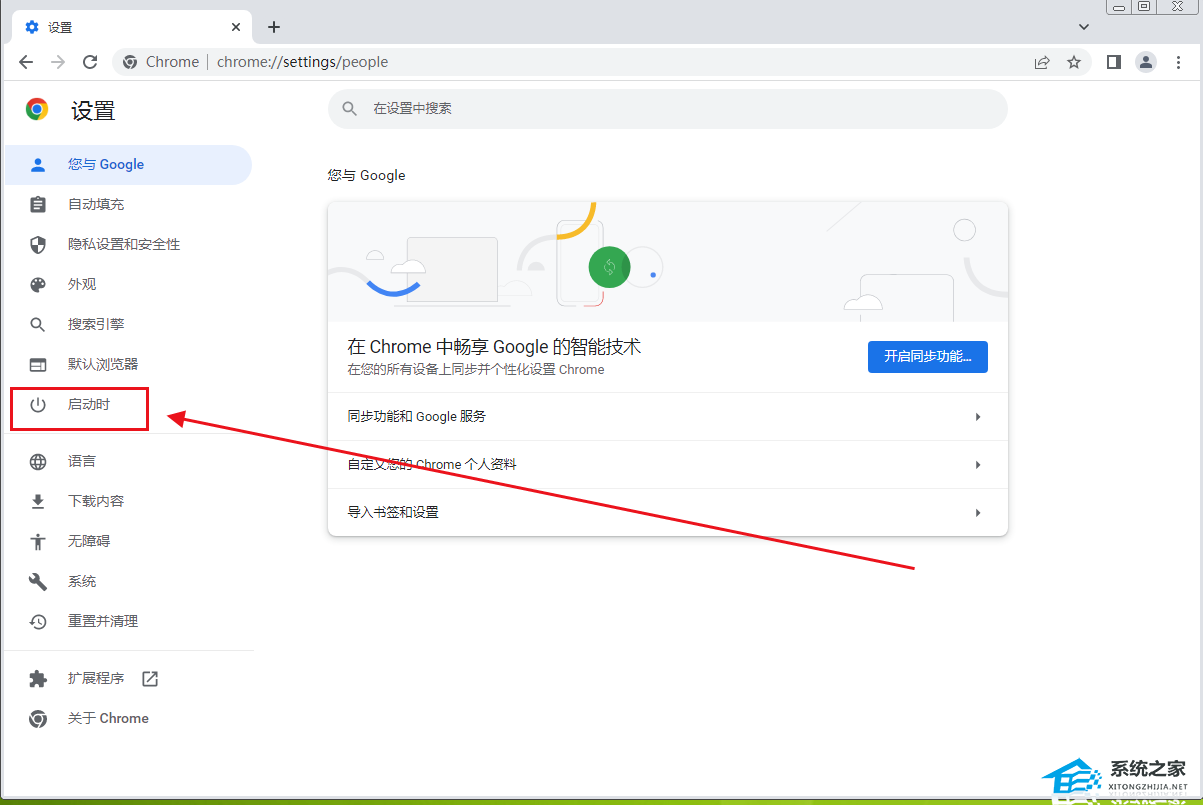Image resolution: width=1203 pixels, height=805 pixels.
Task: Close the 设置 browser tab
Action: 237,27
